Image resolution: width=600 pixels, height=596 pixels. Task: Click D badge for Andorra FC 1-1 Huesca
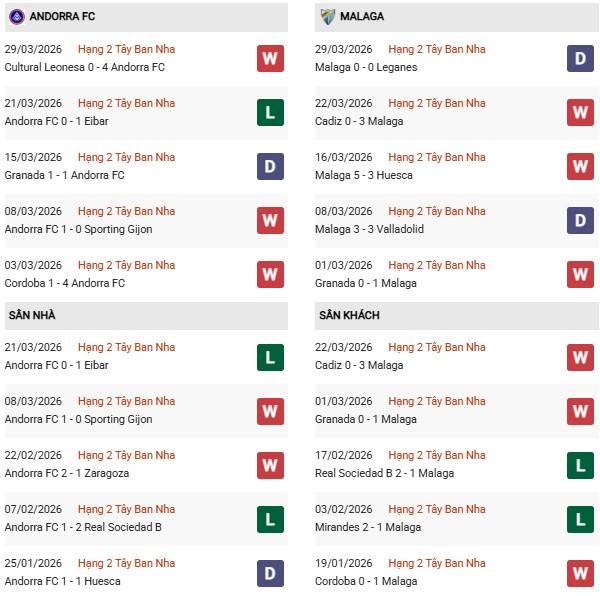(270, 572)
